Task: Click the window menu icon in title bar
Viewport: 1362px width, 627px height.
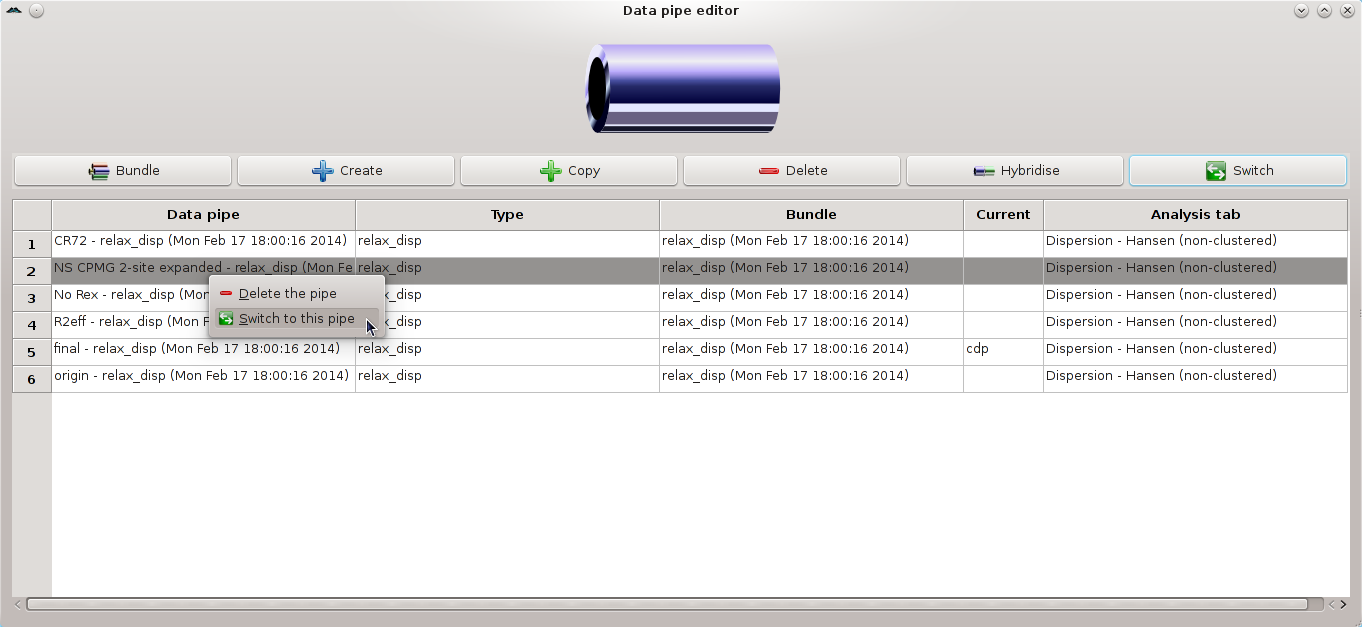Action: click(x=14, y=10)
